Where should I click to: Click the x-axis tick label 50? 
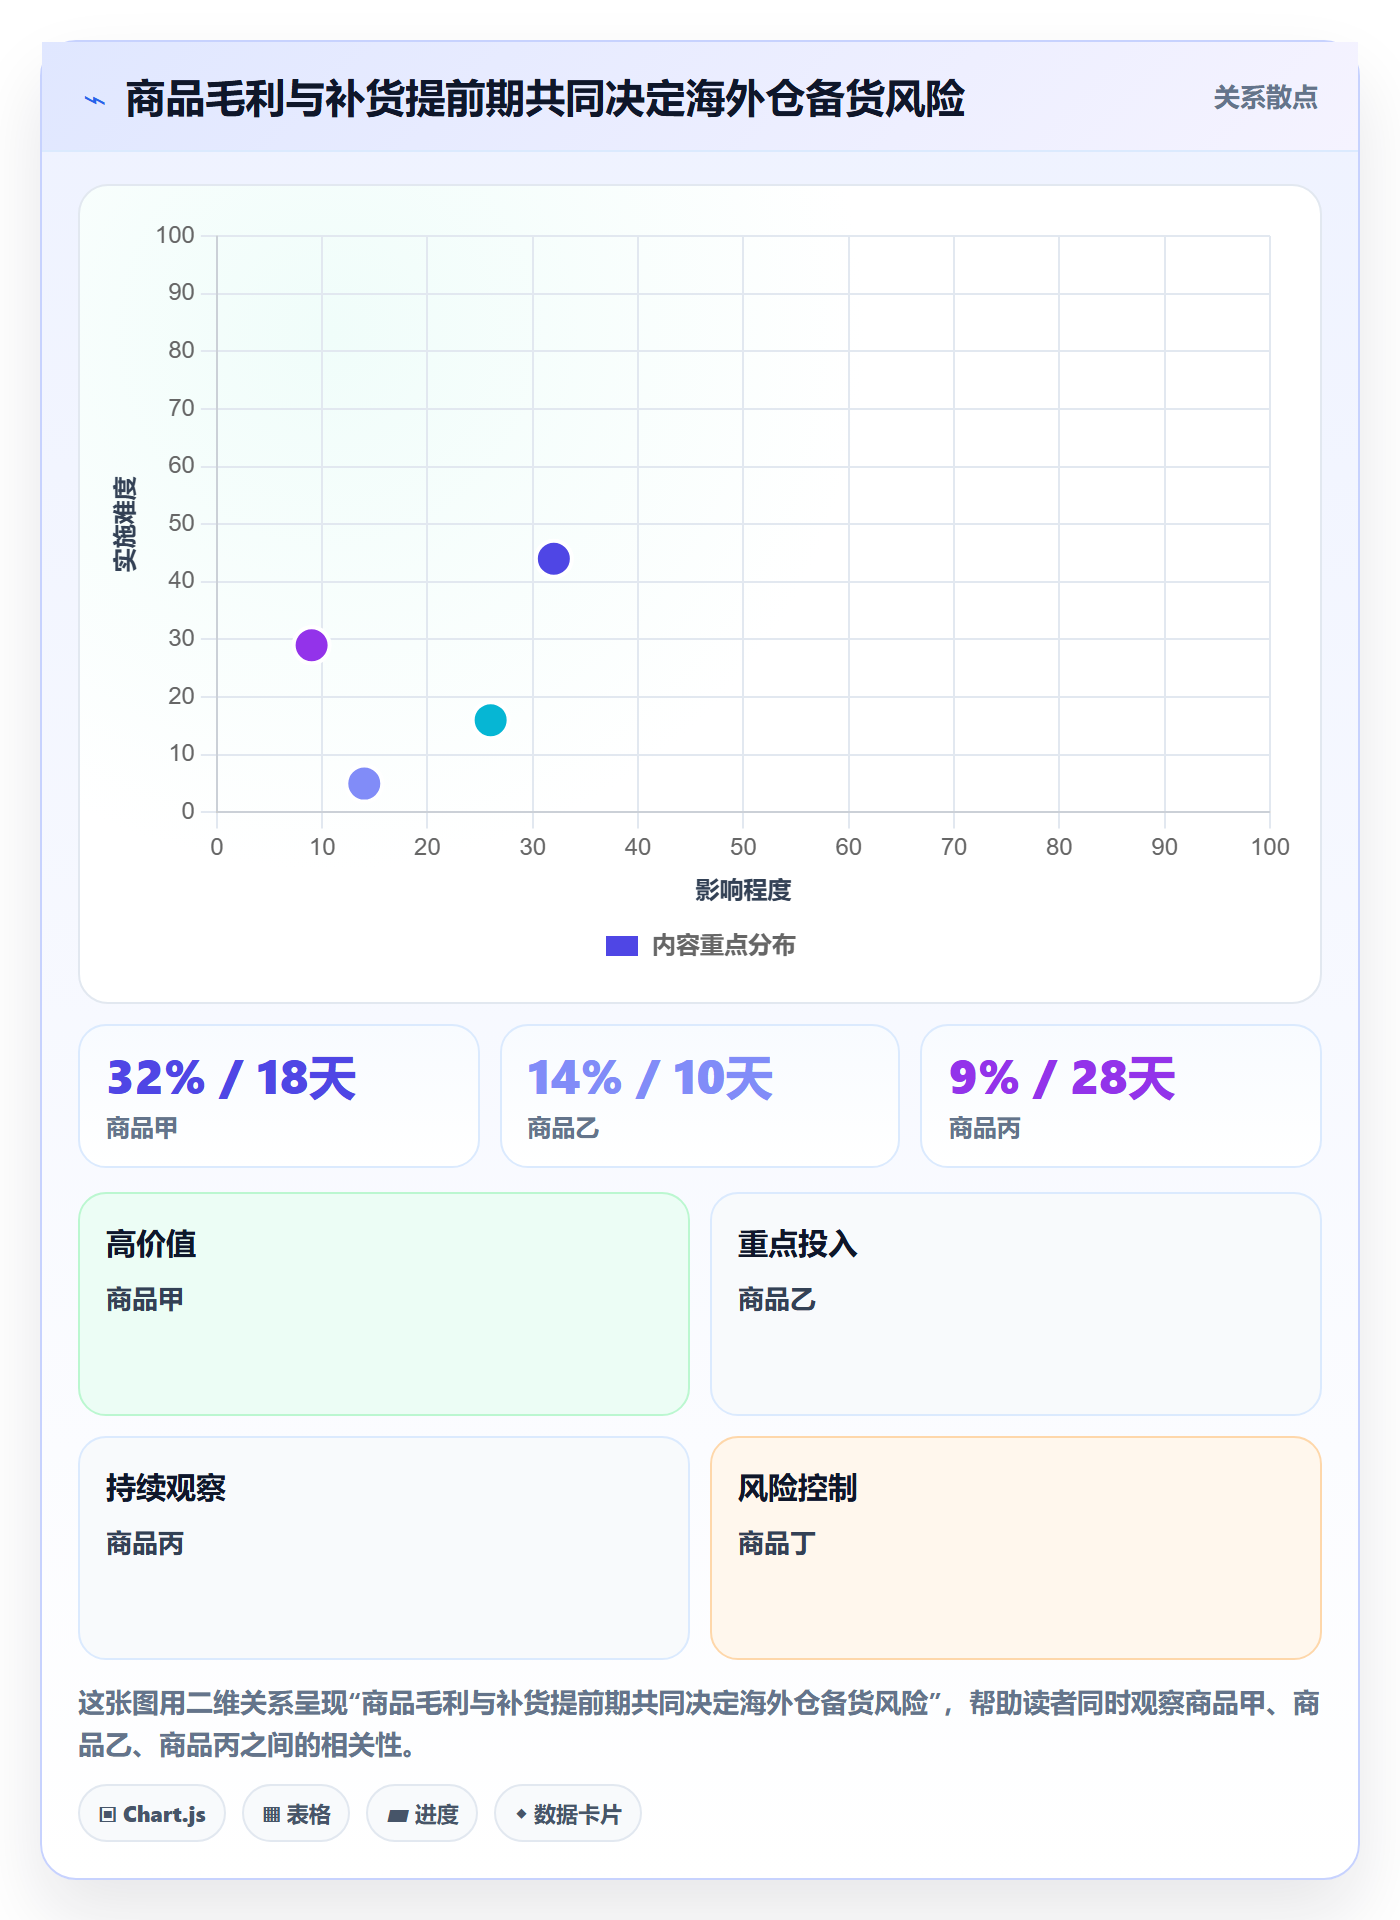[x=743, y=847]
